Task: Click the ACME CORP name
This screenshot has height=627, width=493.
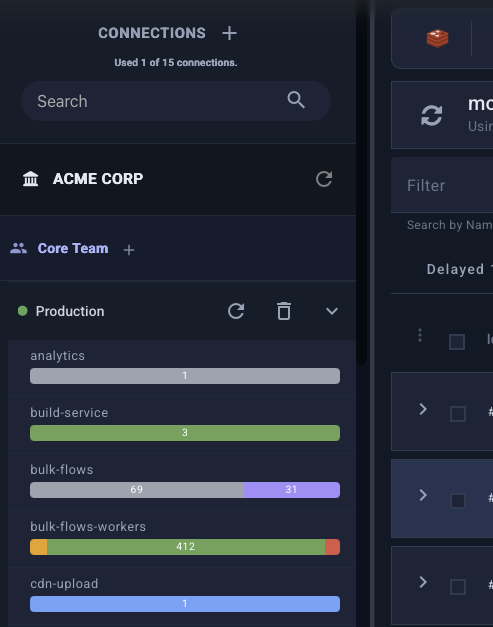Action: tap(98, 179)
